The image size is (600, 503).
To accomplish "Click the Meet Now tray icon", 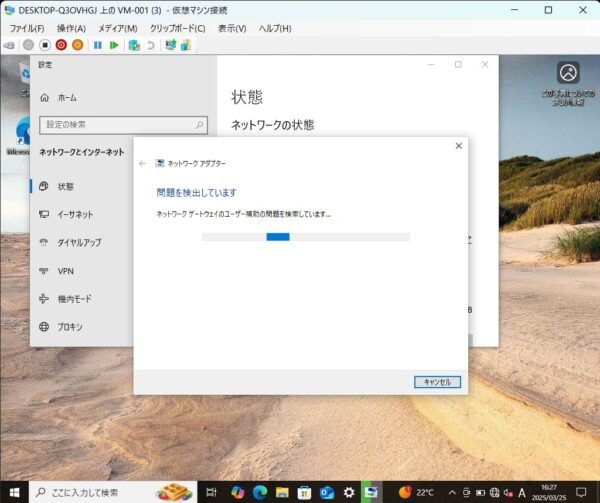I will [466, 493].
